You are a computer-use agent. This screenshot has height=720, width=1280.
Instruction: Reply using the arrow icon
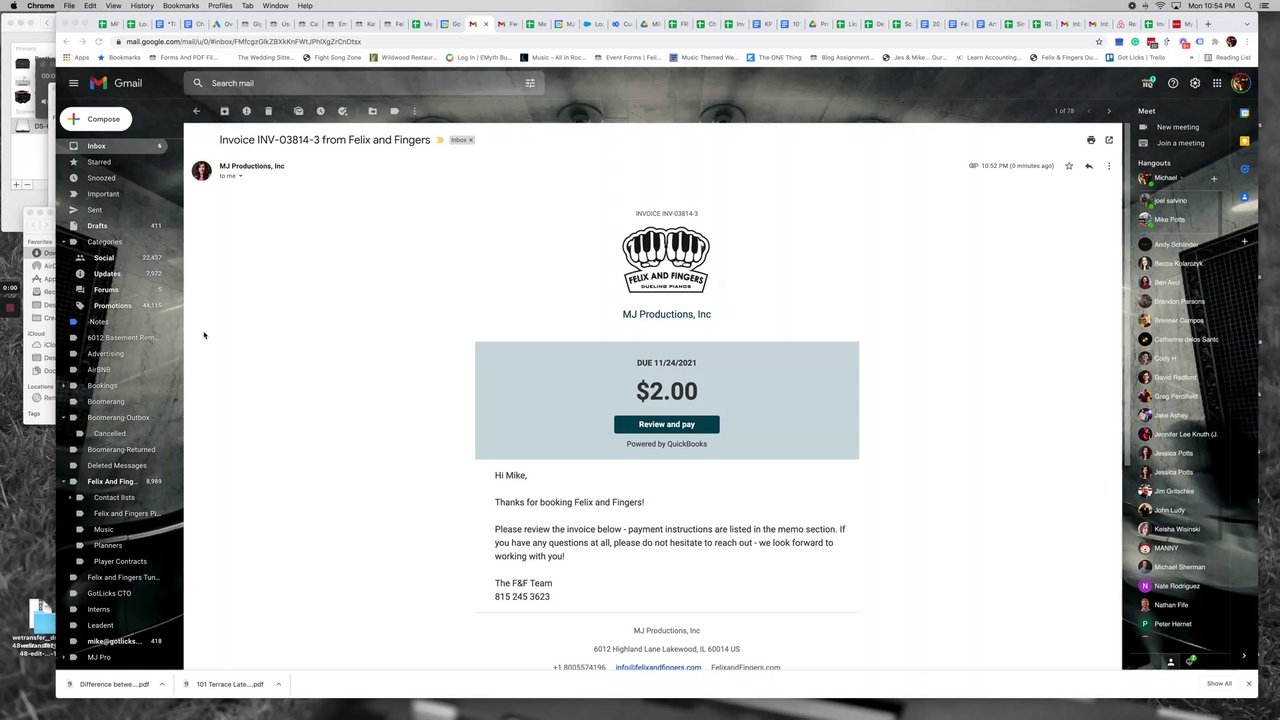click(1089, 166)
